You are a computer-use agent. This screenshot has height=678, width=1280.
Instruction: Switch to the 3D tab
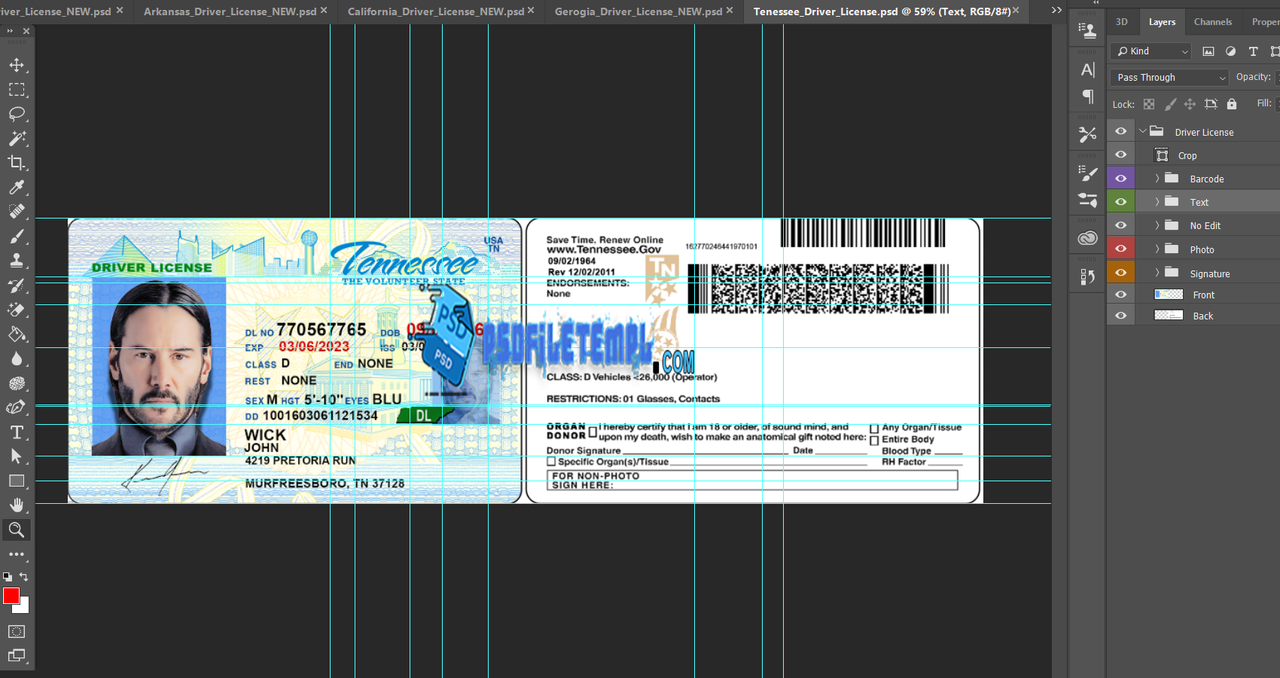click(1122, 22)
